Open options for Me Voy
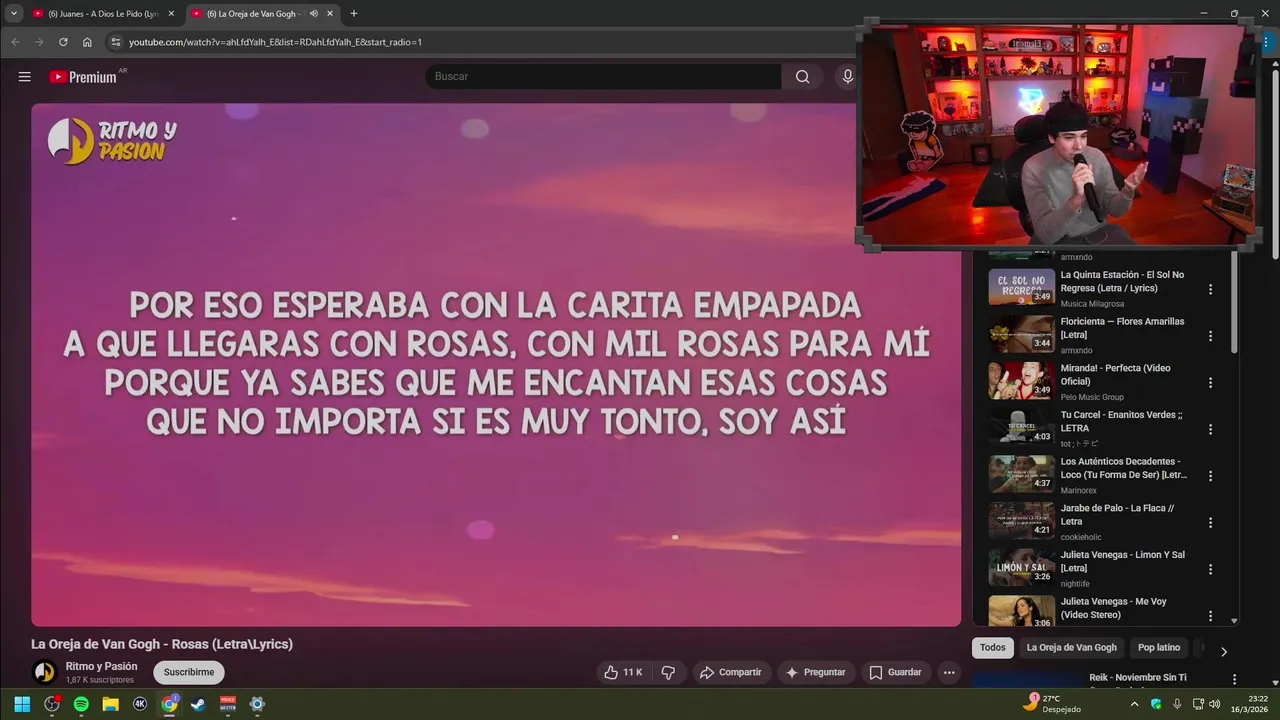 pos(1210,616)
